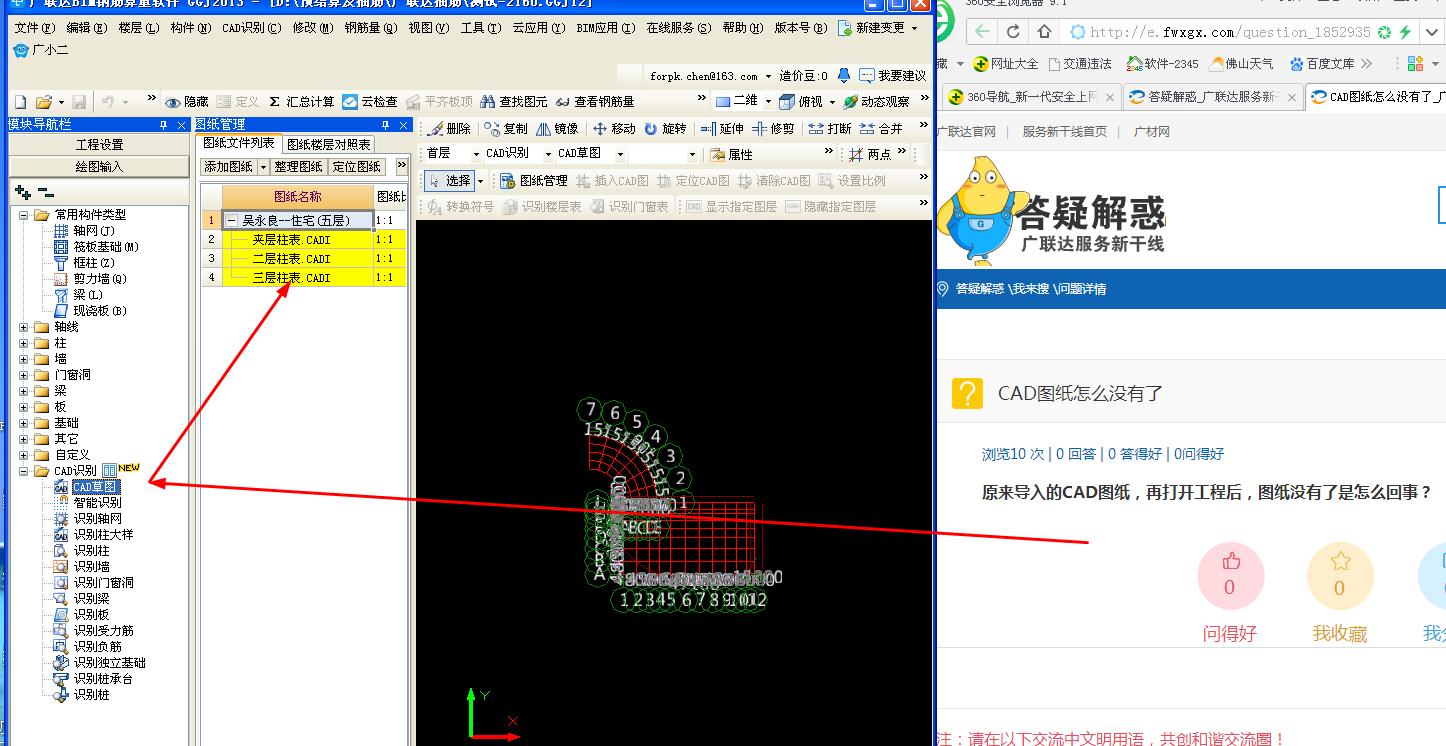Open 云检查 cloud check tool
Image resolution: width=1446 pixels, height=746 pixels.
370,102
